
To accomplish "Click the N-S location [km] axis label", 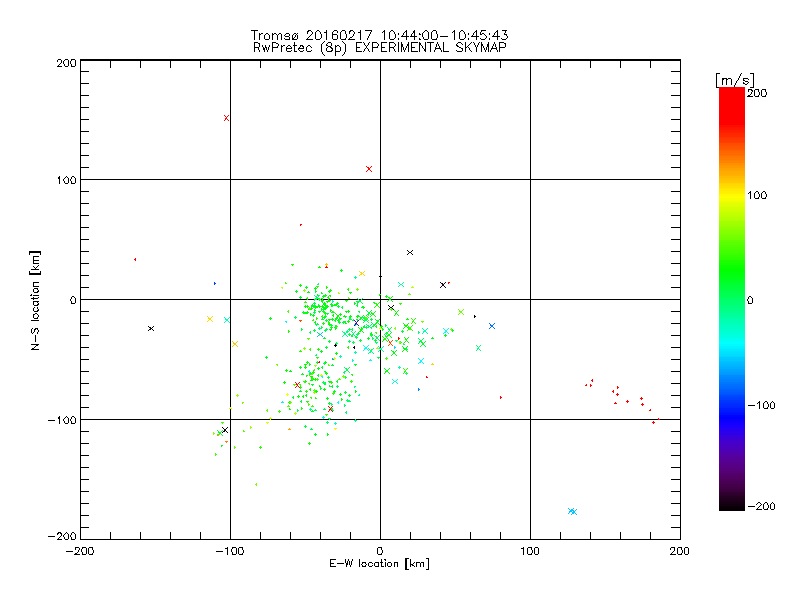I will (x=35, y=300).
